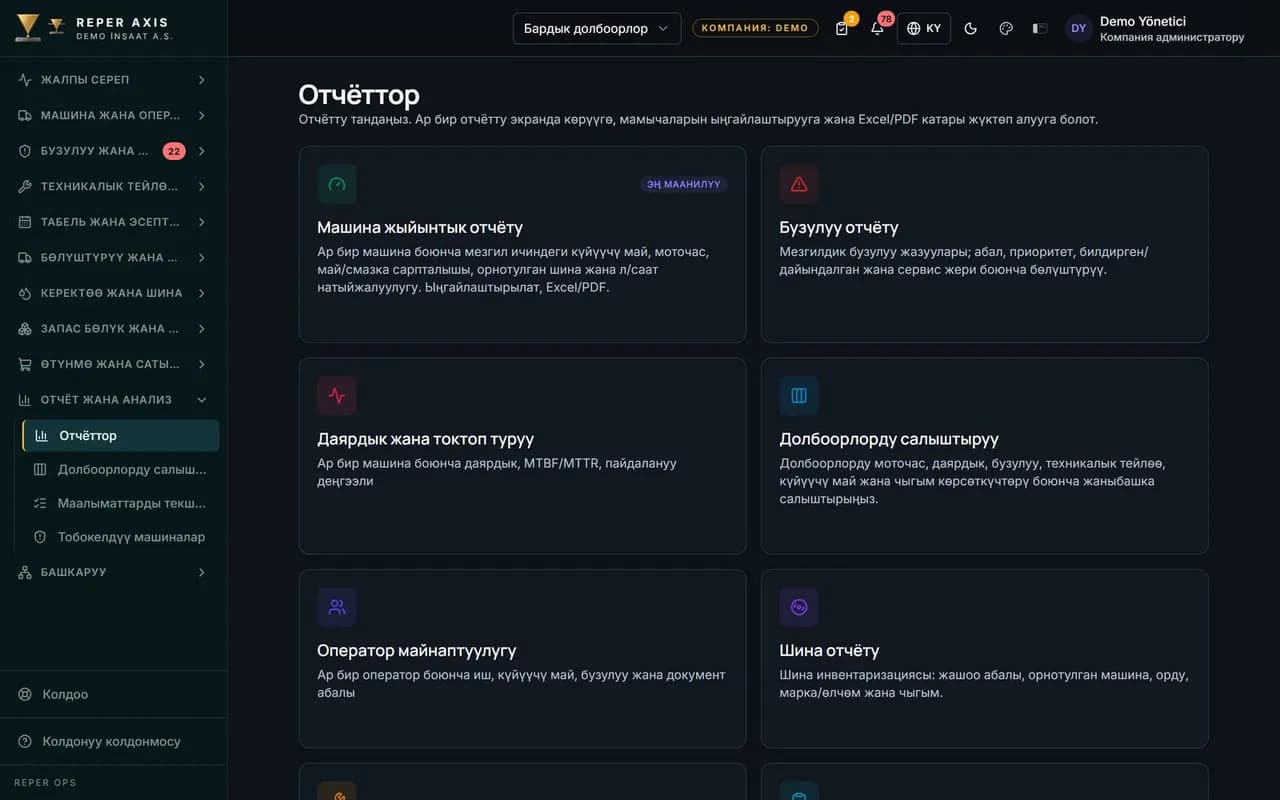Expand the ЖАЛПЫ СЕРЕП section chevron
Screen dimensions: 1280x800
(x=201, y=80)
